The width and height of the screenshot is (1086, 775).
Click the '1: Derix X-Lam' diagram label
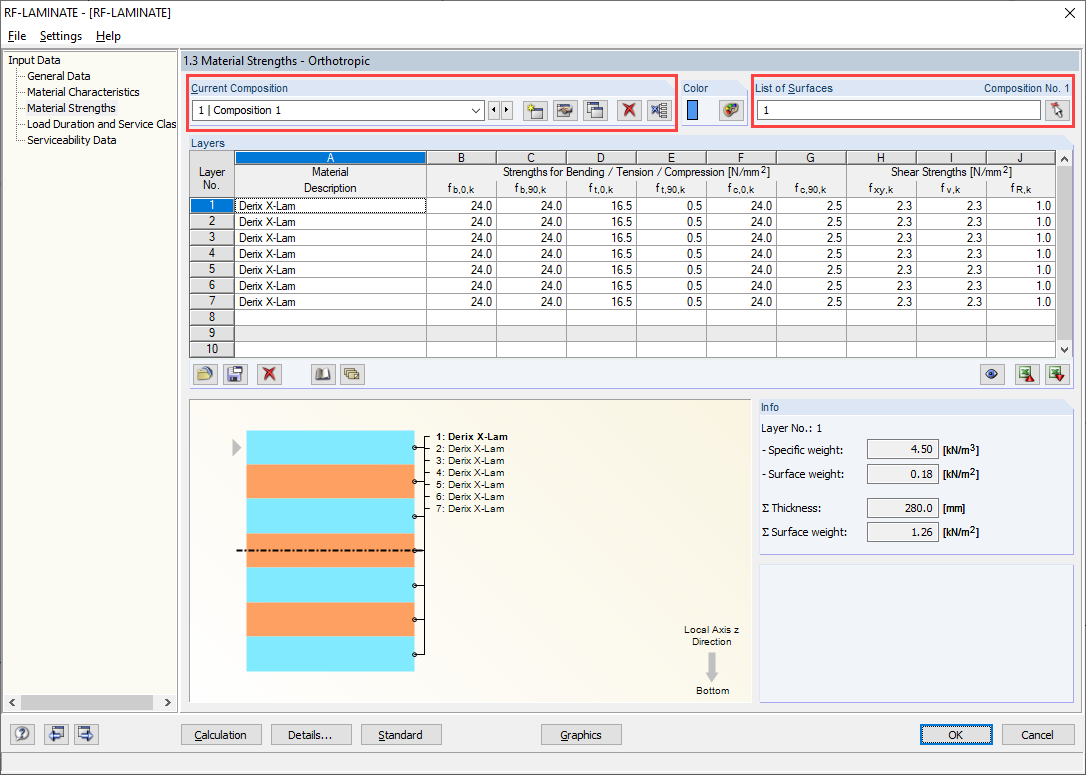pyautogui.click(x=472, y=437)
